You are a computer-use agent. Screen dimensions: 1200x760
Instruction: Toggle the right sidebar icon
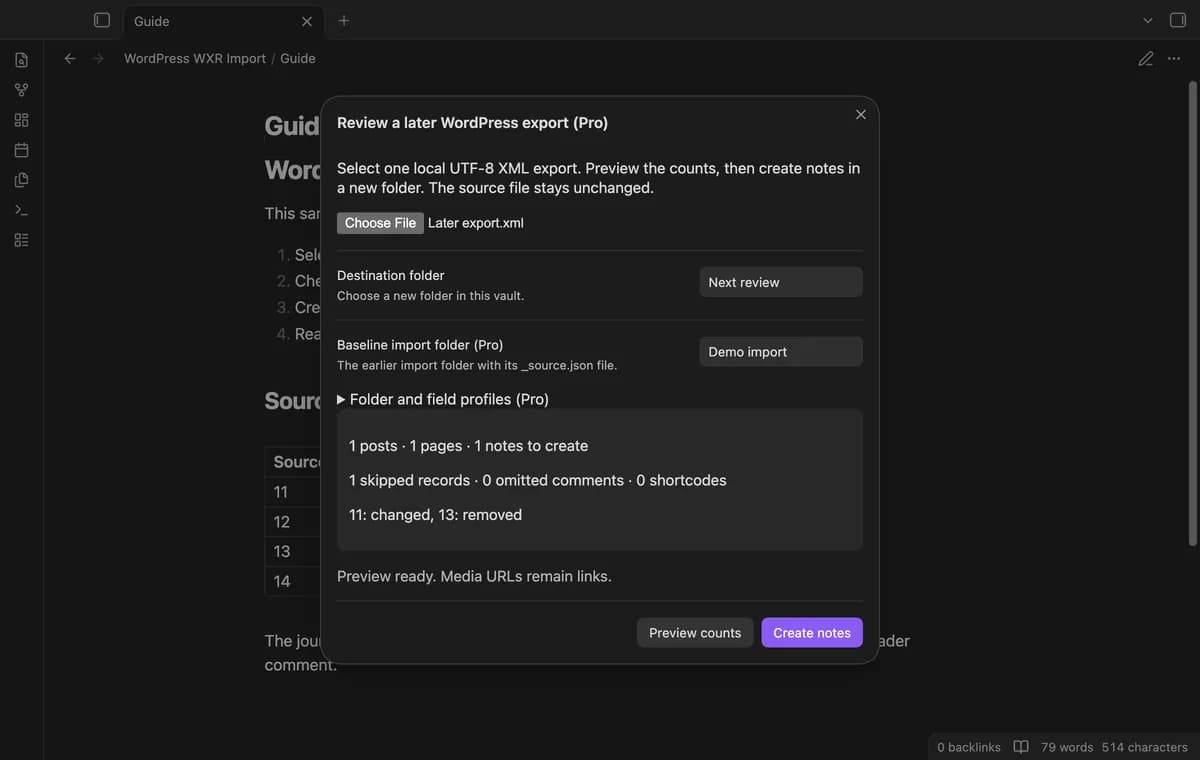1177,20
